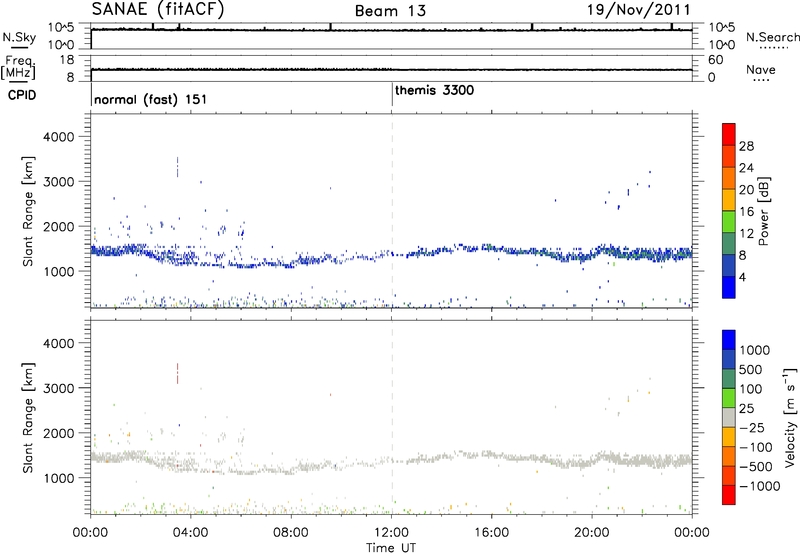Click the Power [dB] colorbar label
Viewport: 800px width, 554px height.
click(x=763, y=211)
